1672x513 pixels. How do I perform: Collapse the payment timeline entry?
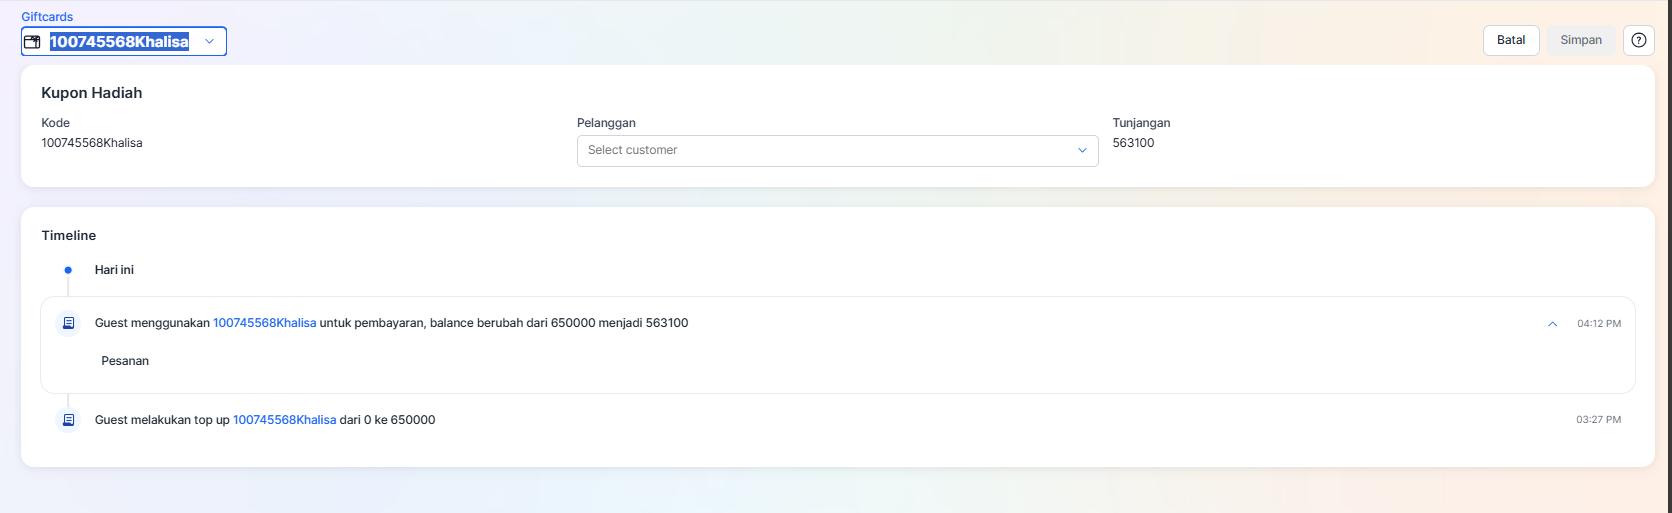pos(1552,324)
